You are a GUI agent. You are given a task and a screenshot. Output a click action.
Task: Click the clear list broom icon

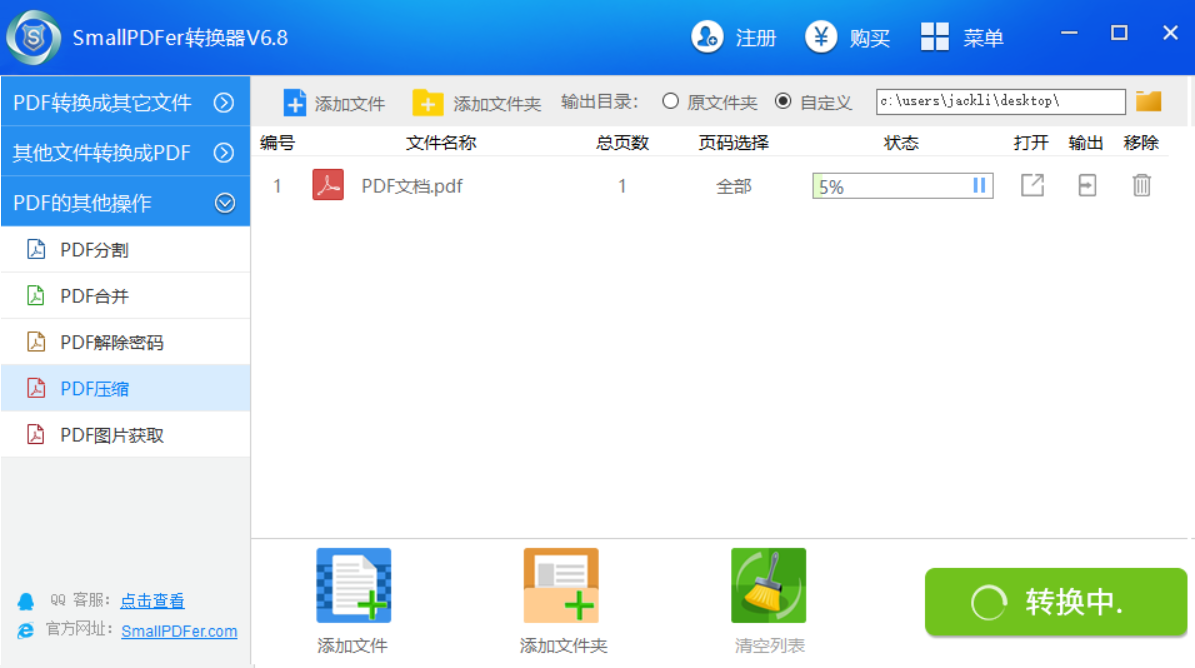[x=768, y=586]
